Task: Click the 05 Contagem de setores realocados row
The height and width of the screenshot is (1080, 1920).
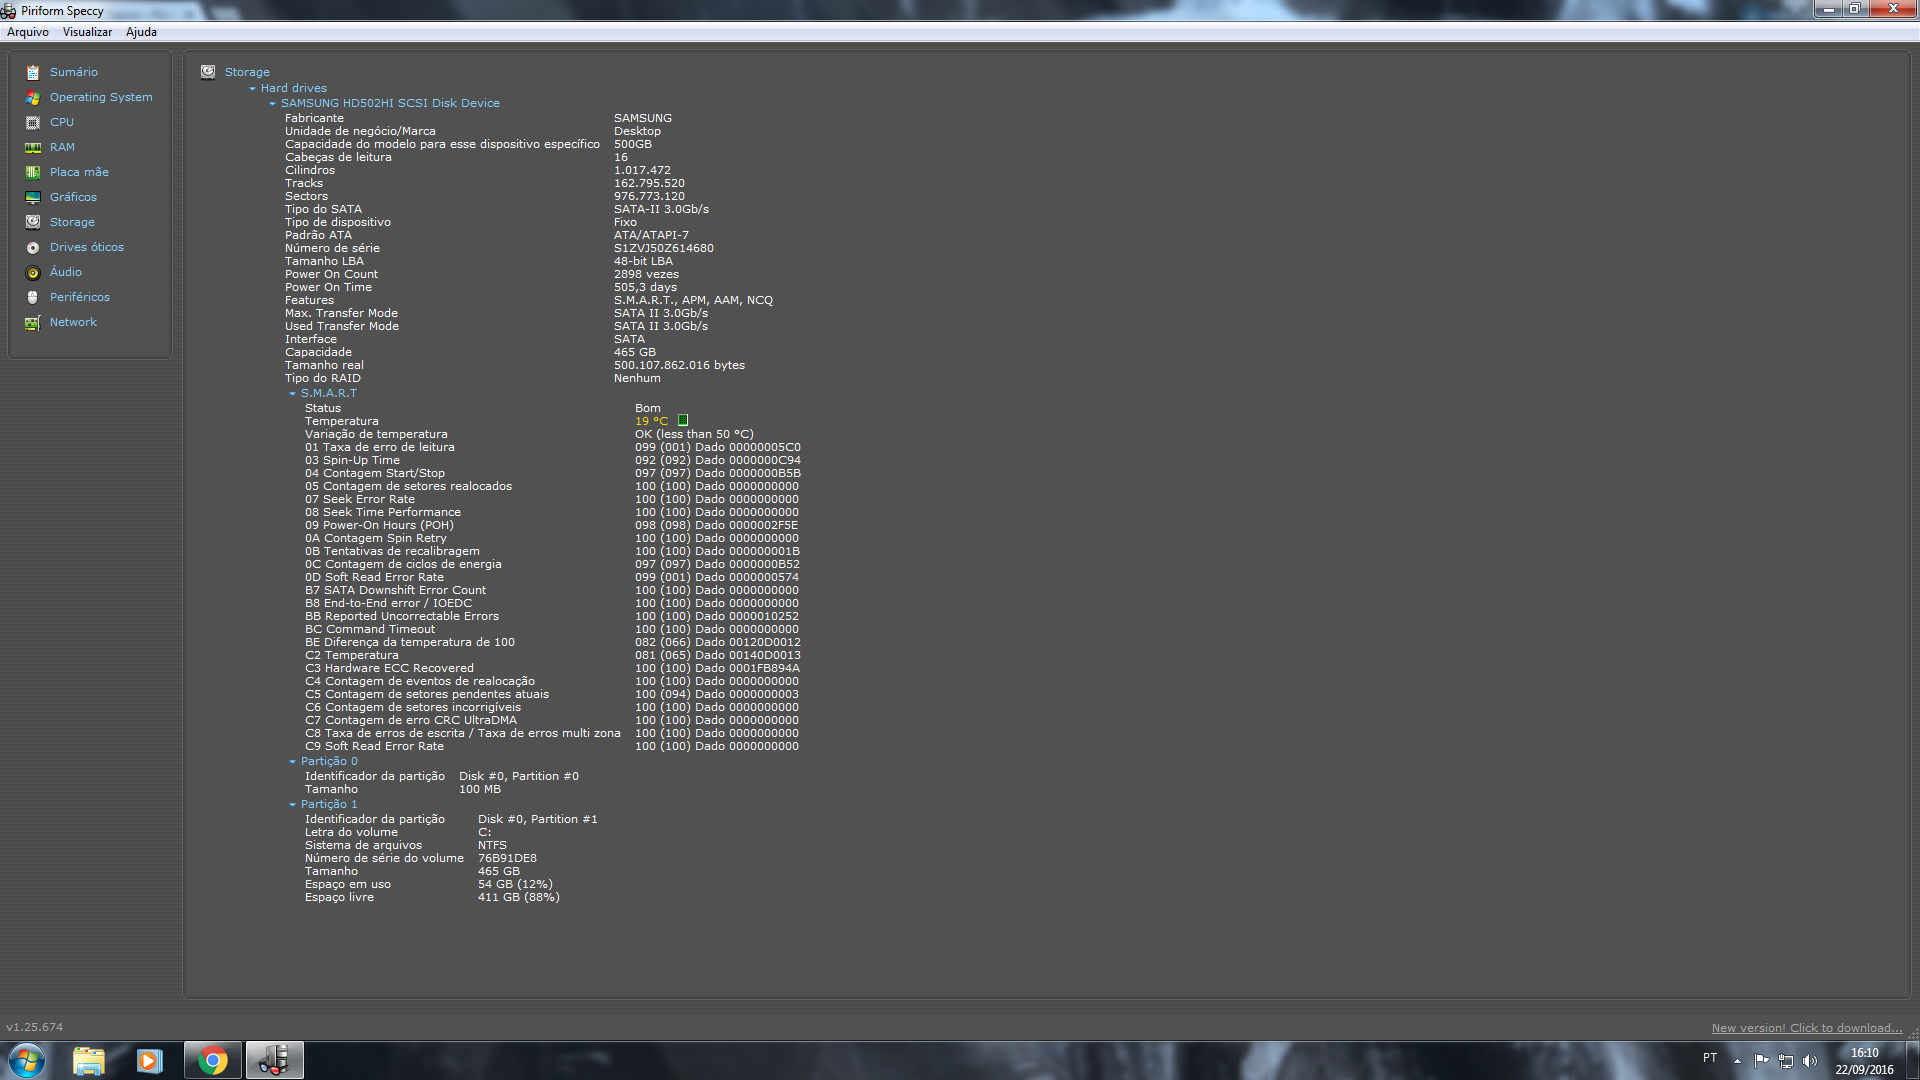Action: pyautogui.click(x=552, y=486)
